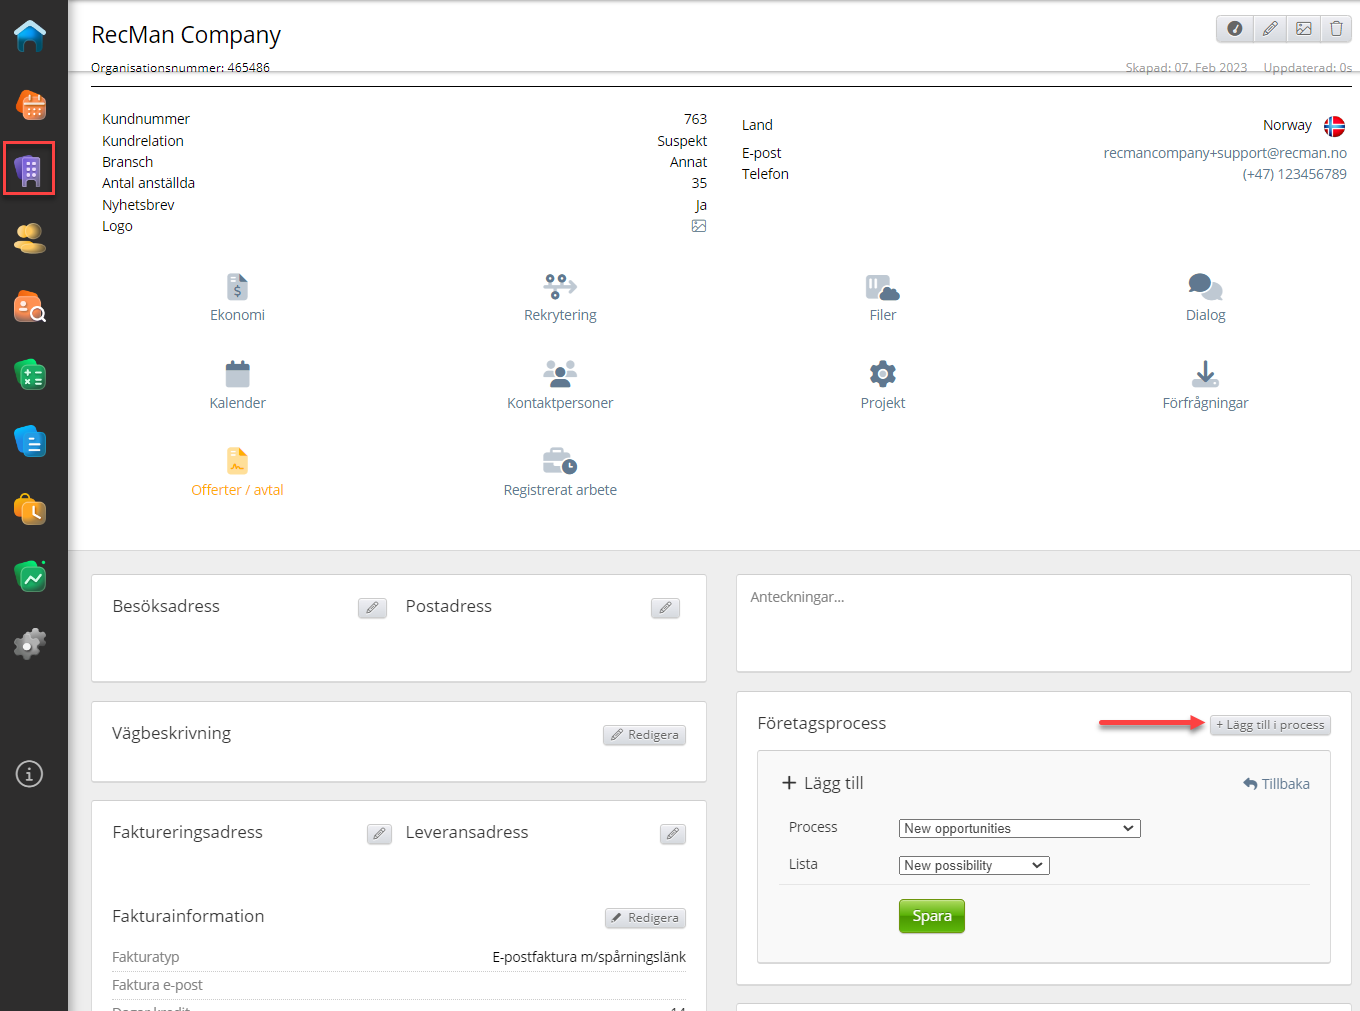
Task: Click the info circle icon in sidebar
Action: click(x=30, y=774)
